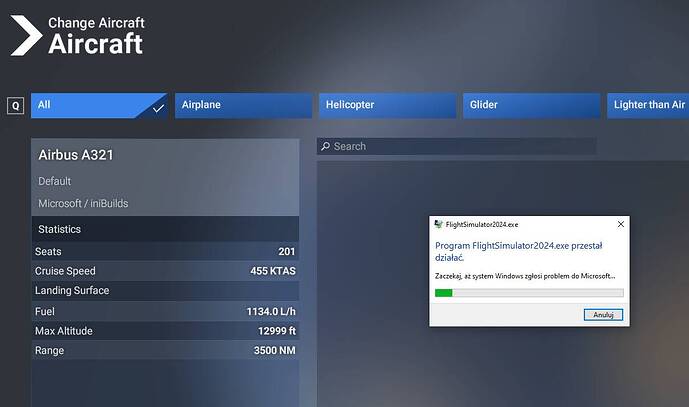Select the Landing Surface row
689x407 pixels.
coord(165,291)
